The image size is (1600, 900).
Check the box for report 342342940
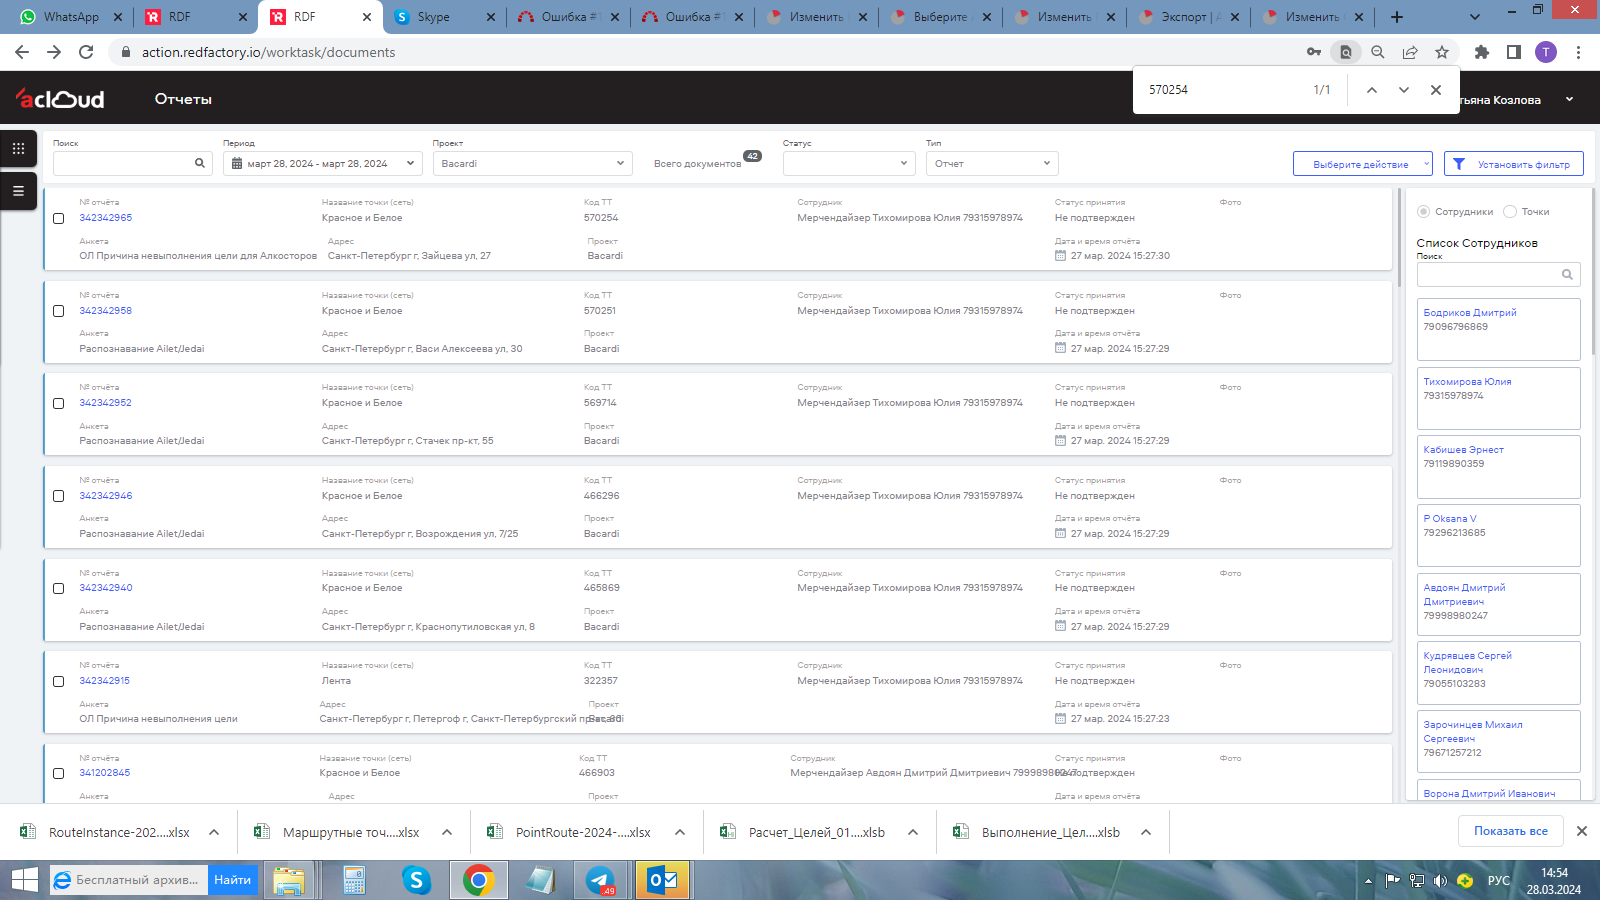pos(58,588)
